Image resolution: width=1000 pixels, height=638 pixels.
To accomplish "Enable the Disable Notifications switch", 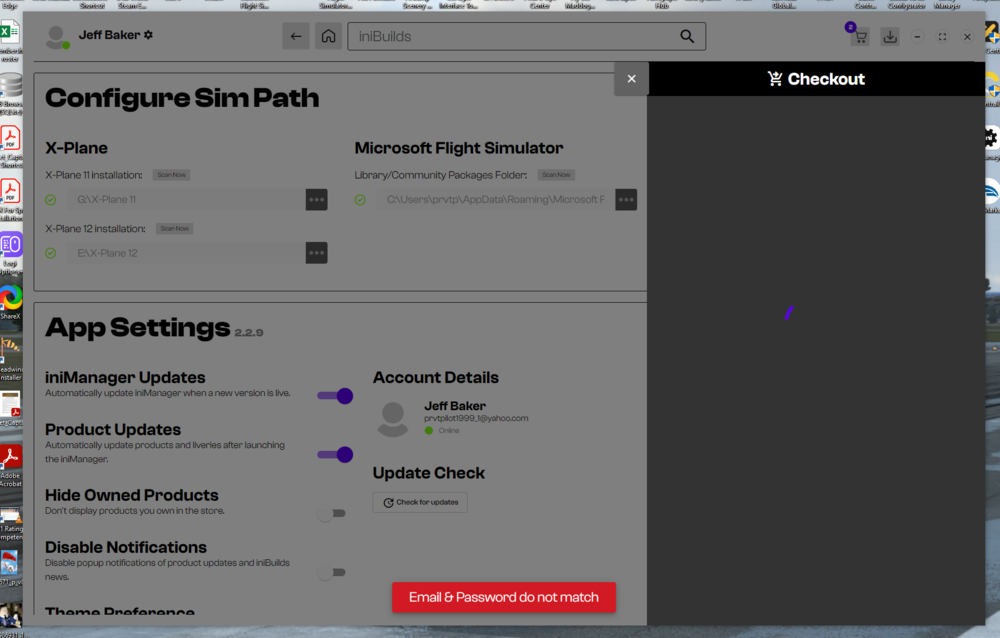I will tap(331, 572).
